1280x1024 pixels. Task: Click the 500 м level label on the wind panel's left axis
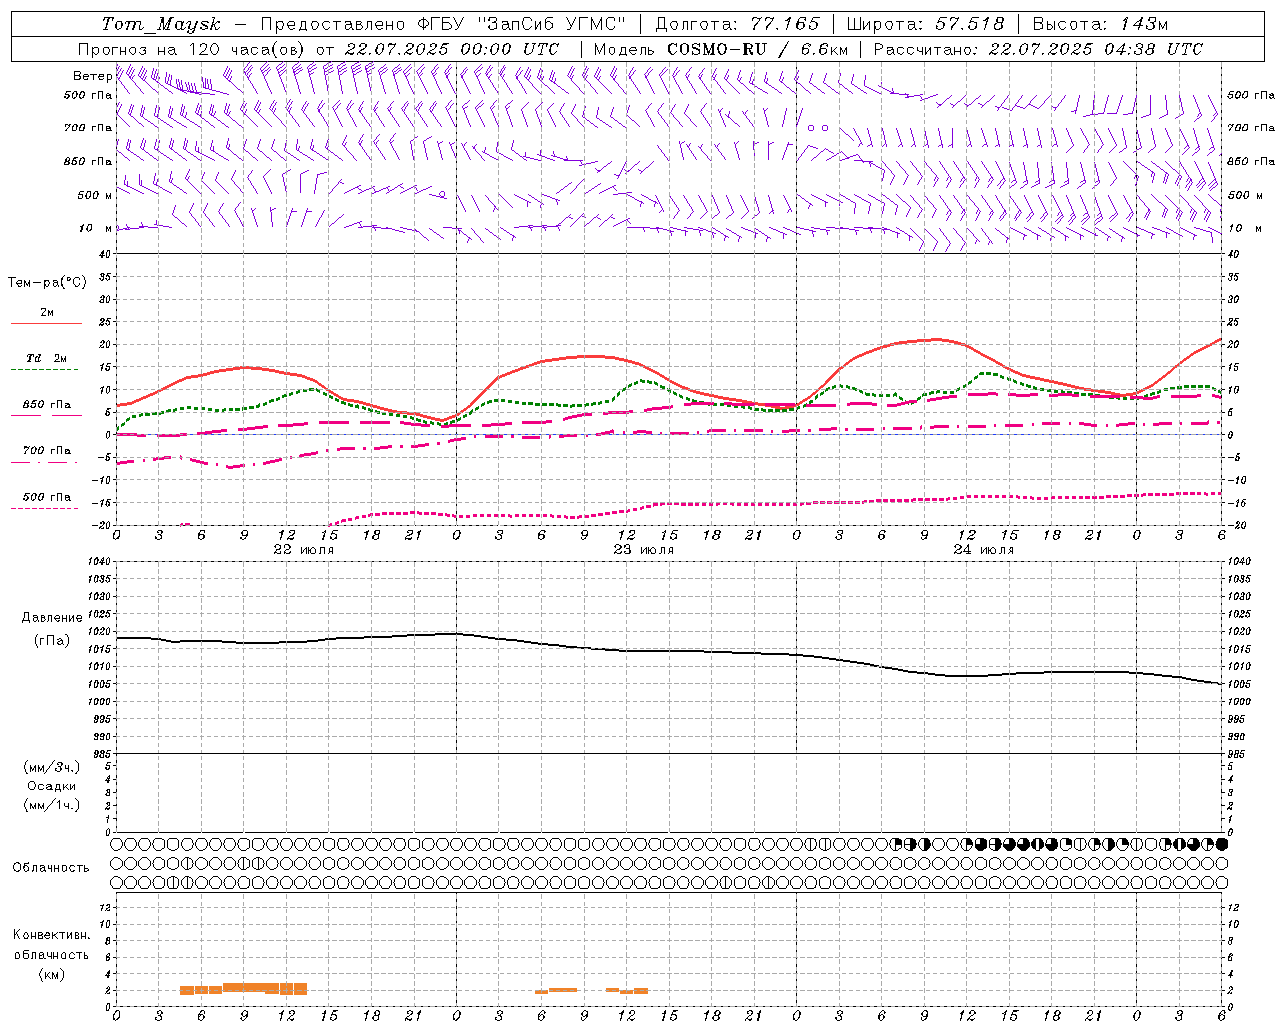95,195
